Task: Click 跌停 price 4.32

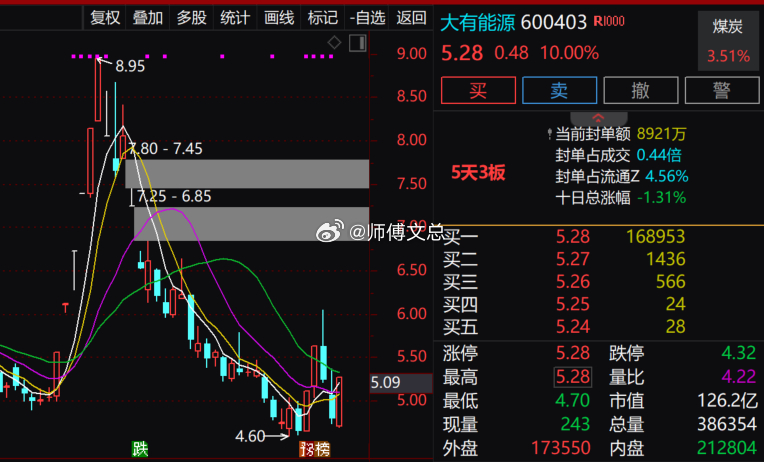Action: 739,352
